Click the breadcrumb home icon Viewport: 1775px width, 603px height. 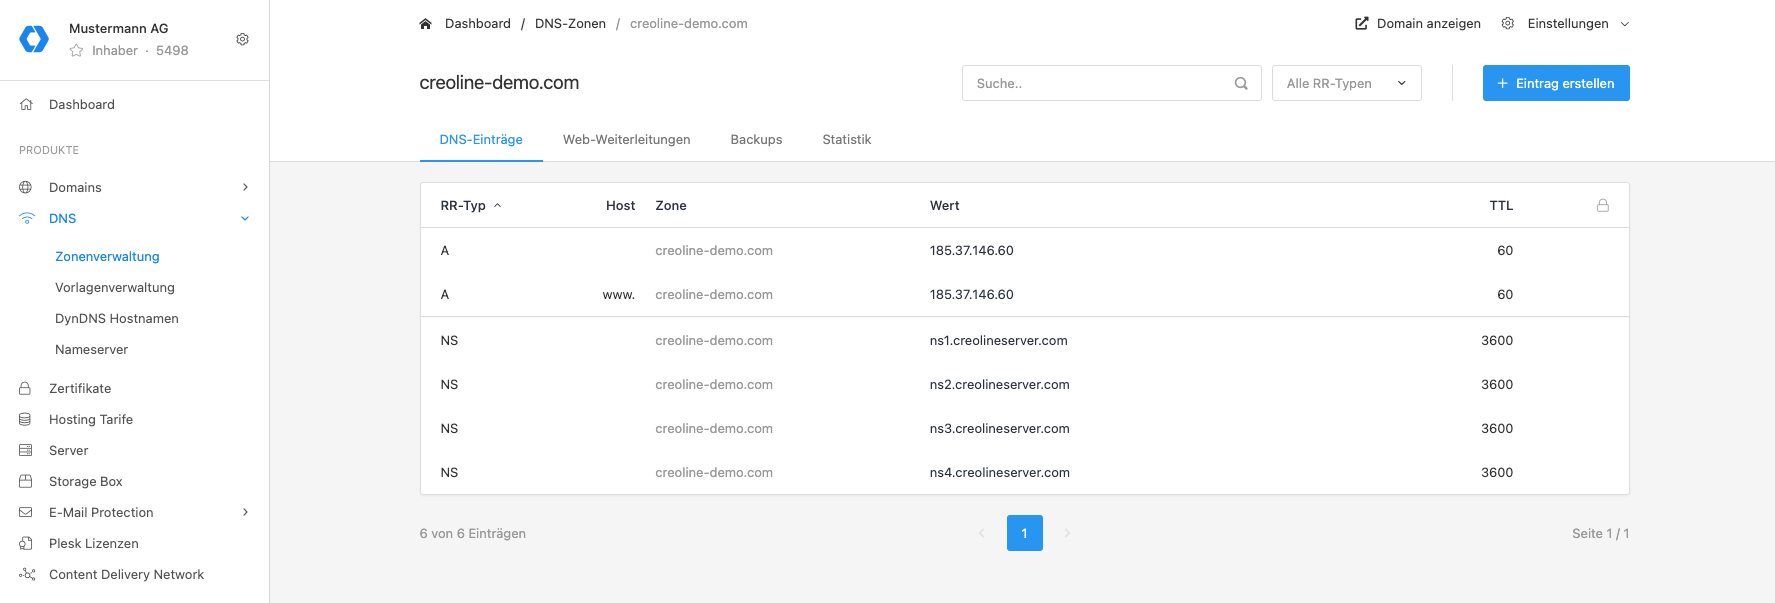pyautogui.click(x=425, y=23)
